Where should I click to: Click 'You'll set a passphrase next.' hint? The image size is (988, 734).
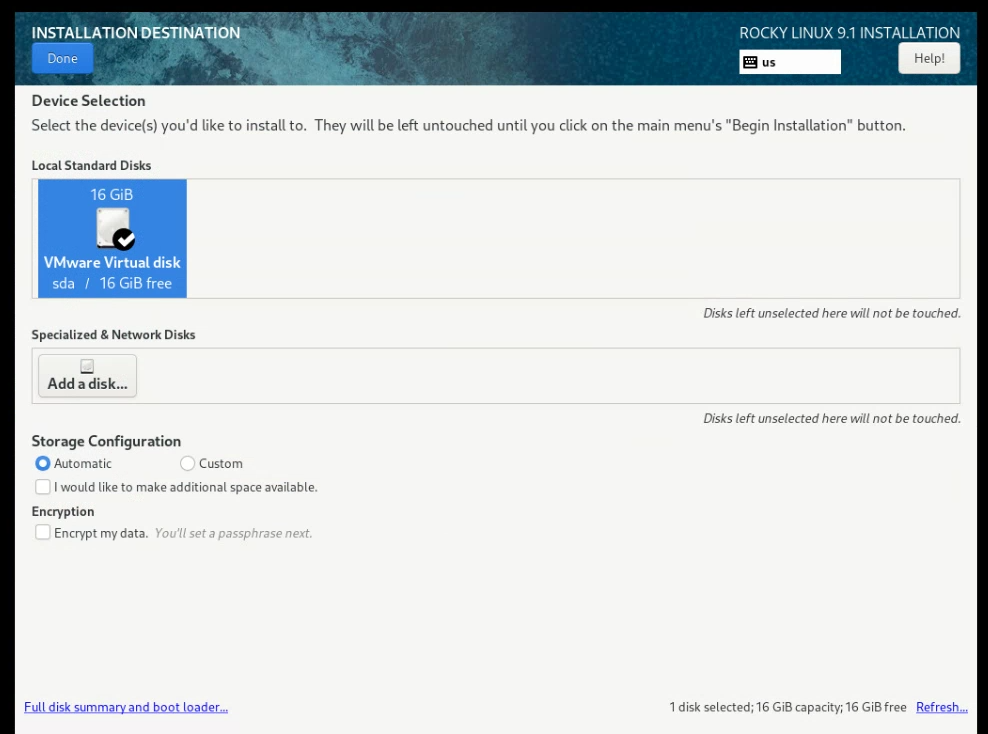[x=233, y=533]
